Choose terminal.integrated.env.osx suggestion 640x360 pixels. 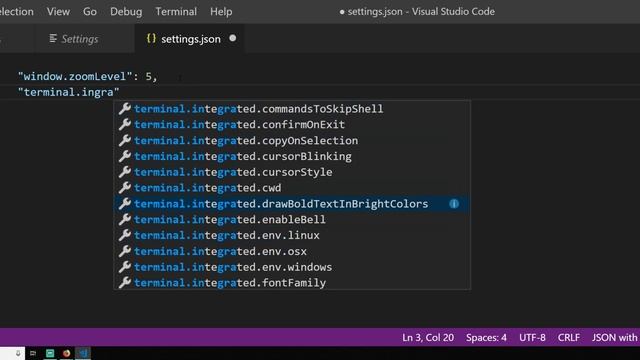pos(292,251)
